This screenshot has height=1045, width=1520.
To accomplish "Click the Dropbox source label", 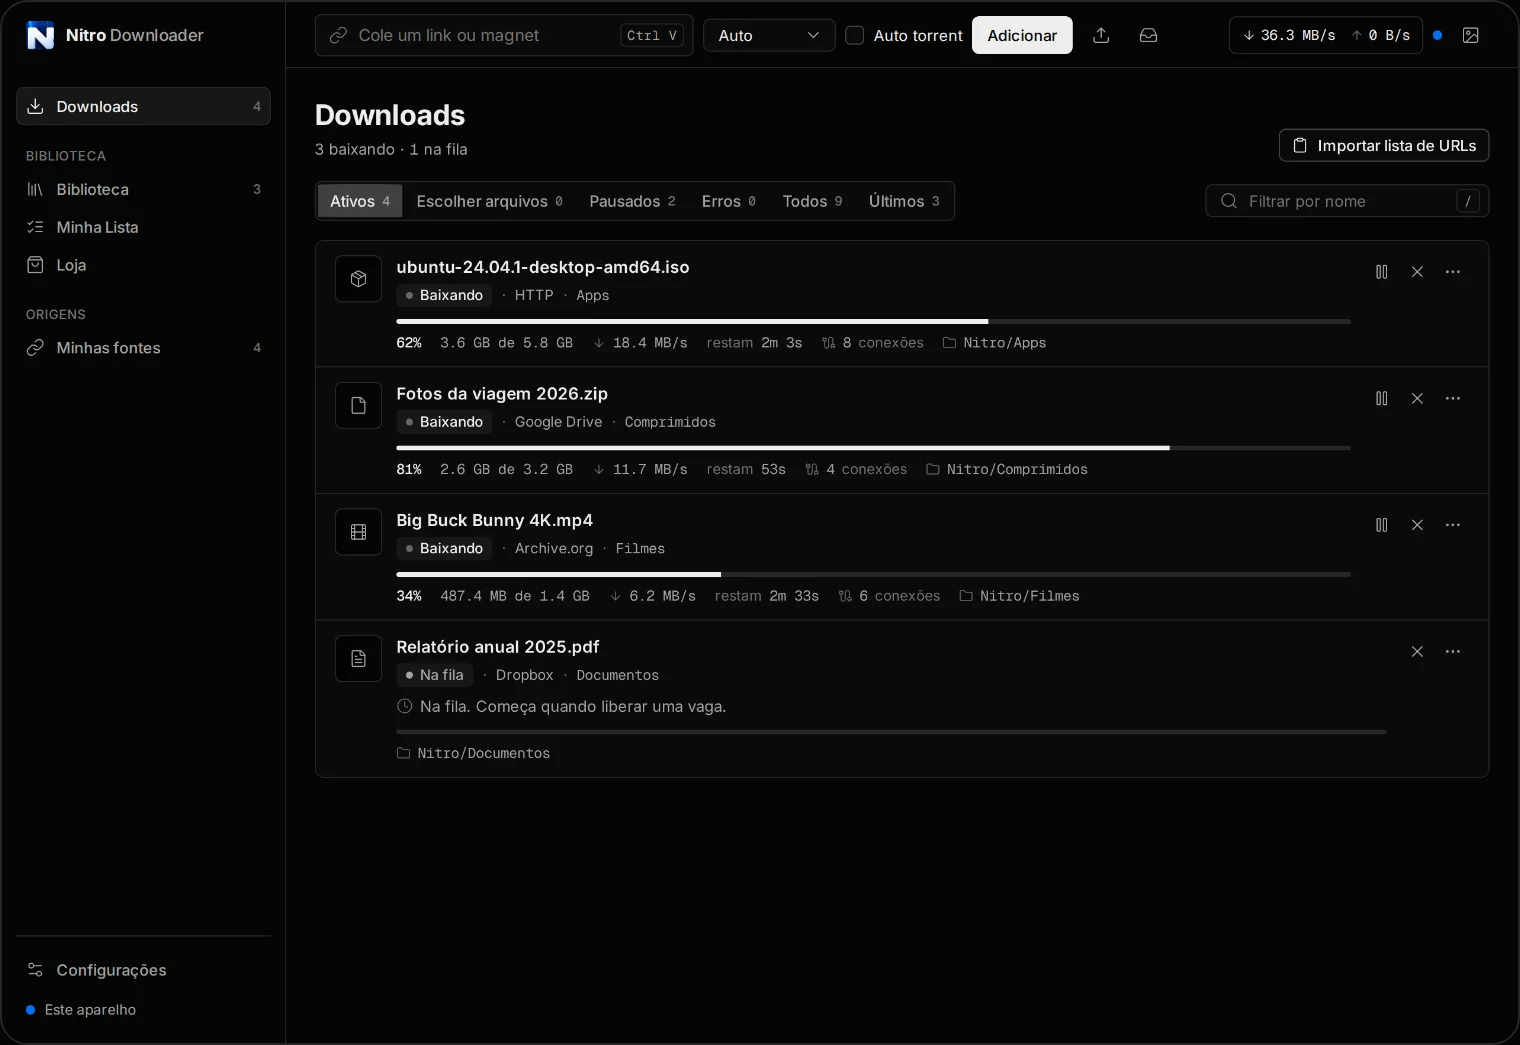I will point(524,675).
